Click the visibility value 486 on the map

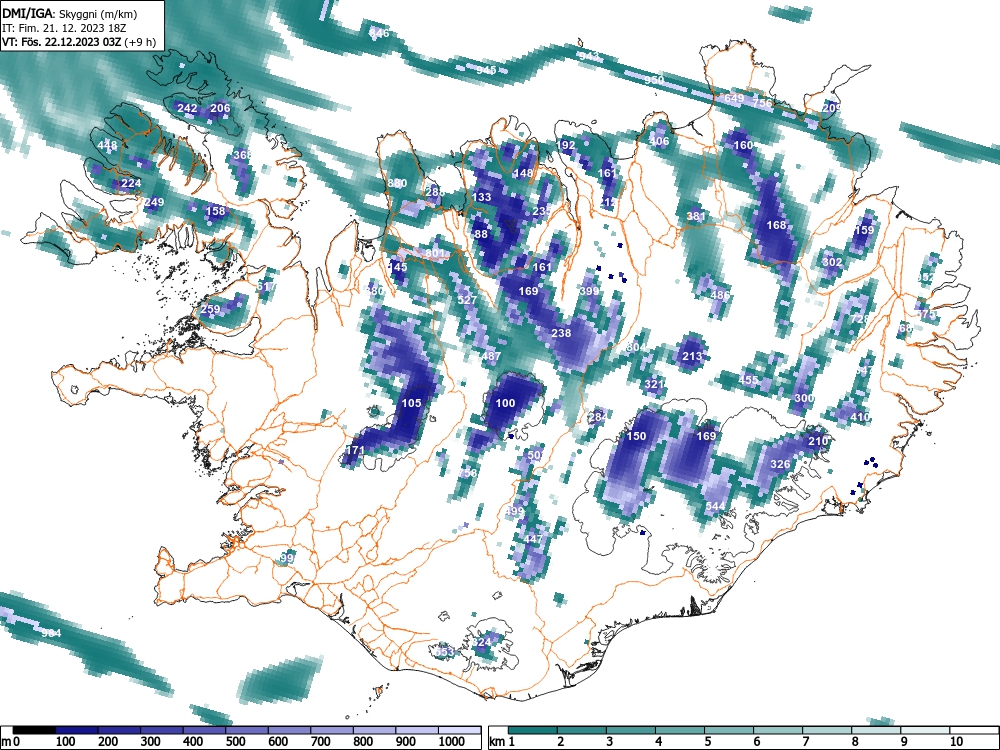pos(720,295)
